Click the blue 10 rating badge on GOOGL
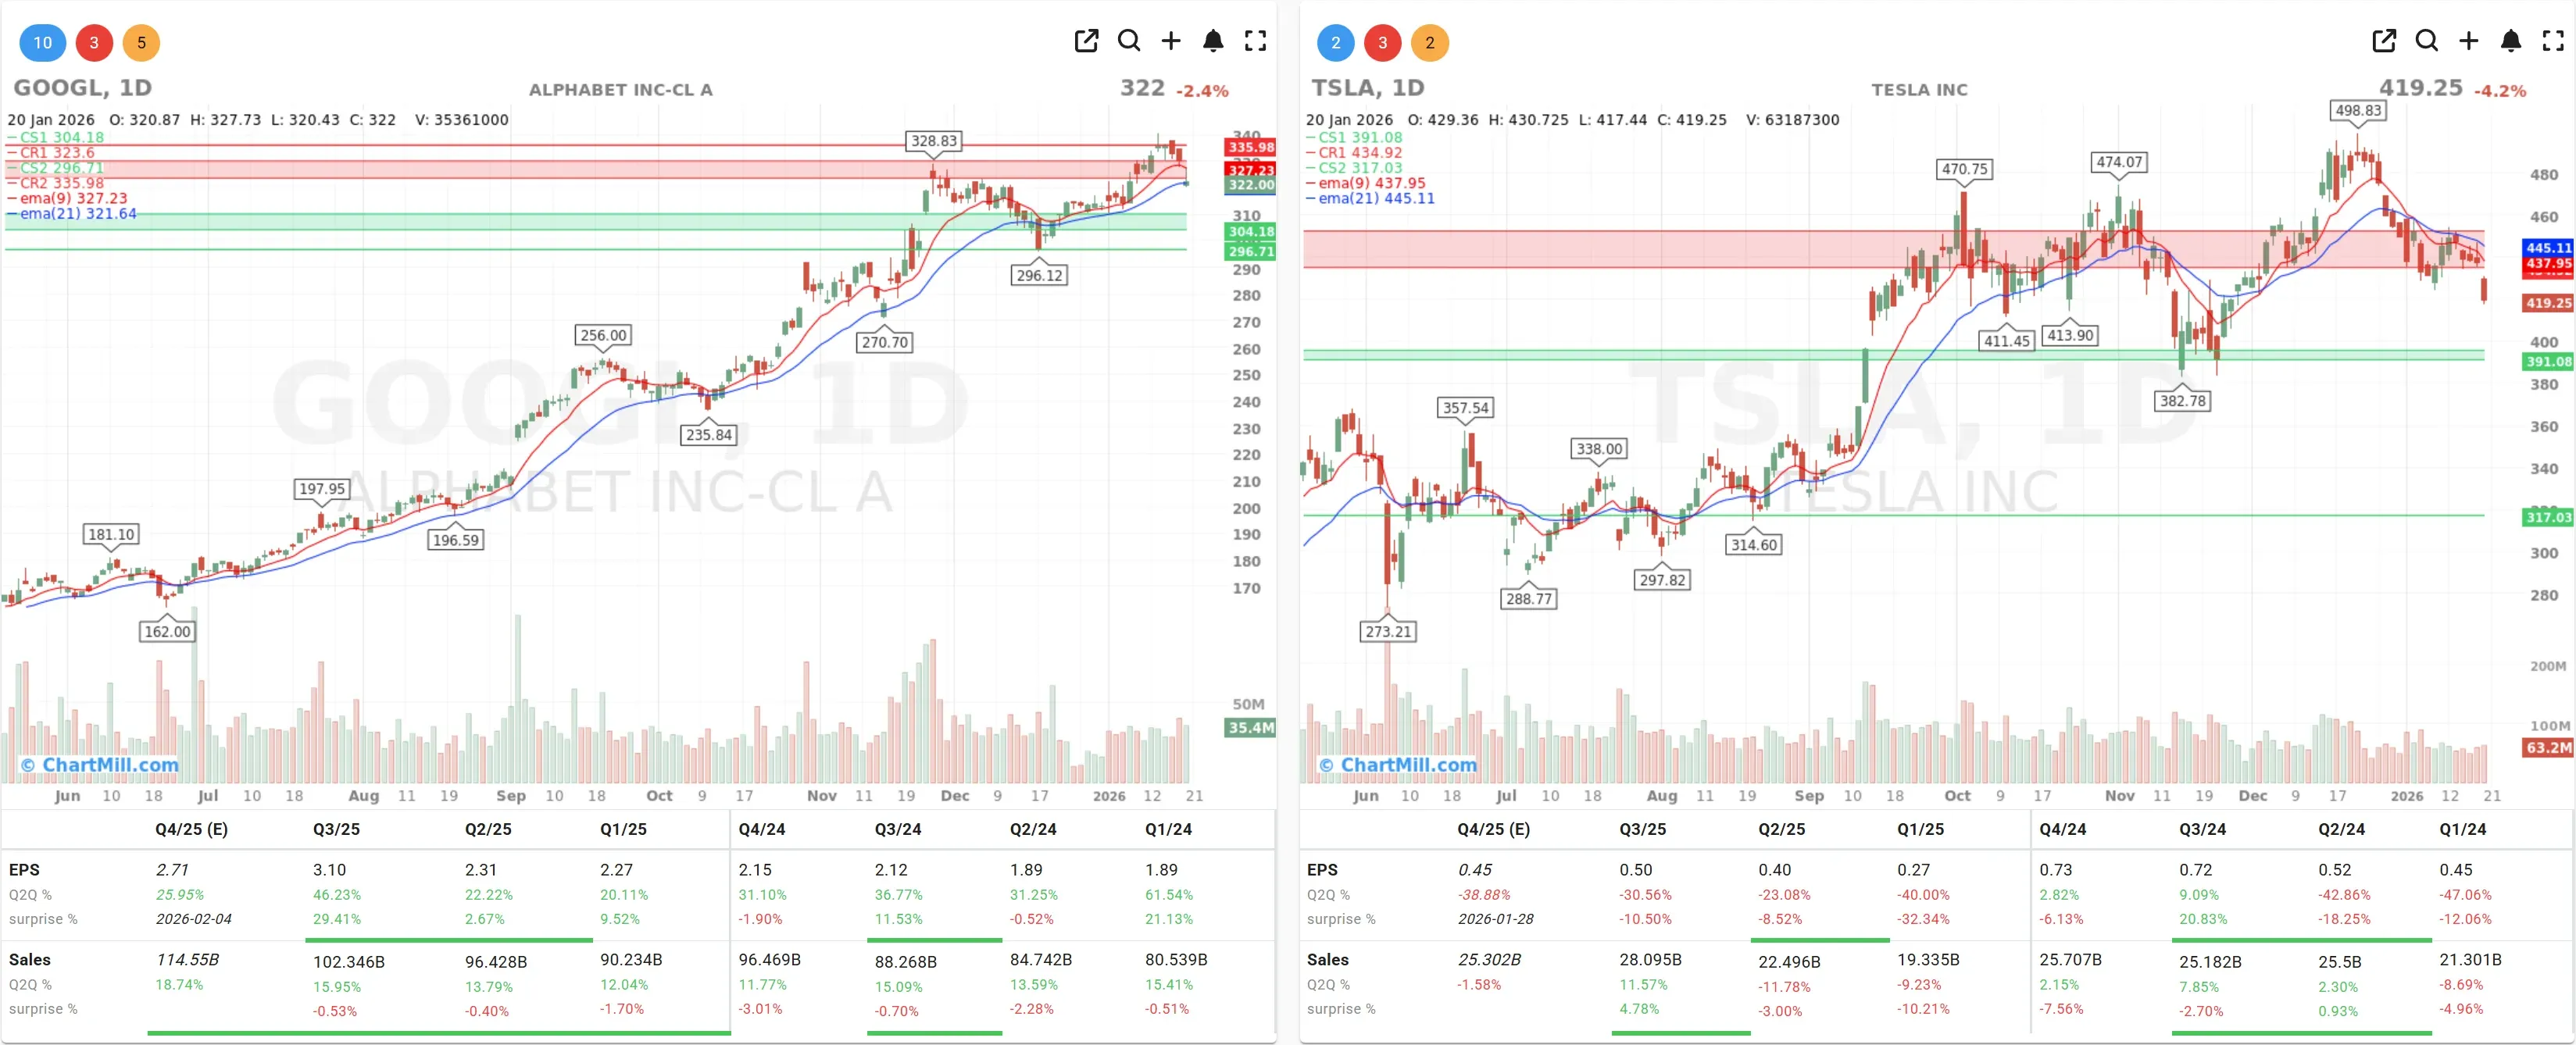The width and height of the screenshot is (2576, 1045). 42,42
